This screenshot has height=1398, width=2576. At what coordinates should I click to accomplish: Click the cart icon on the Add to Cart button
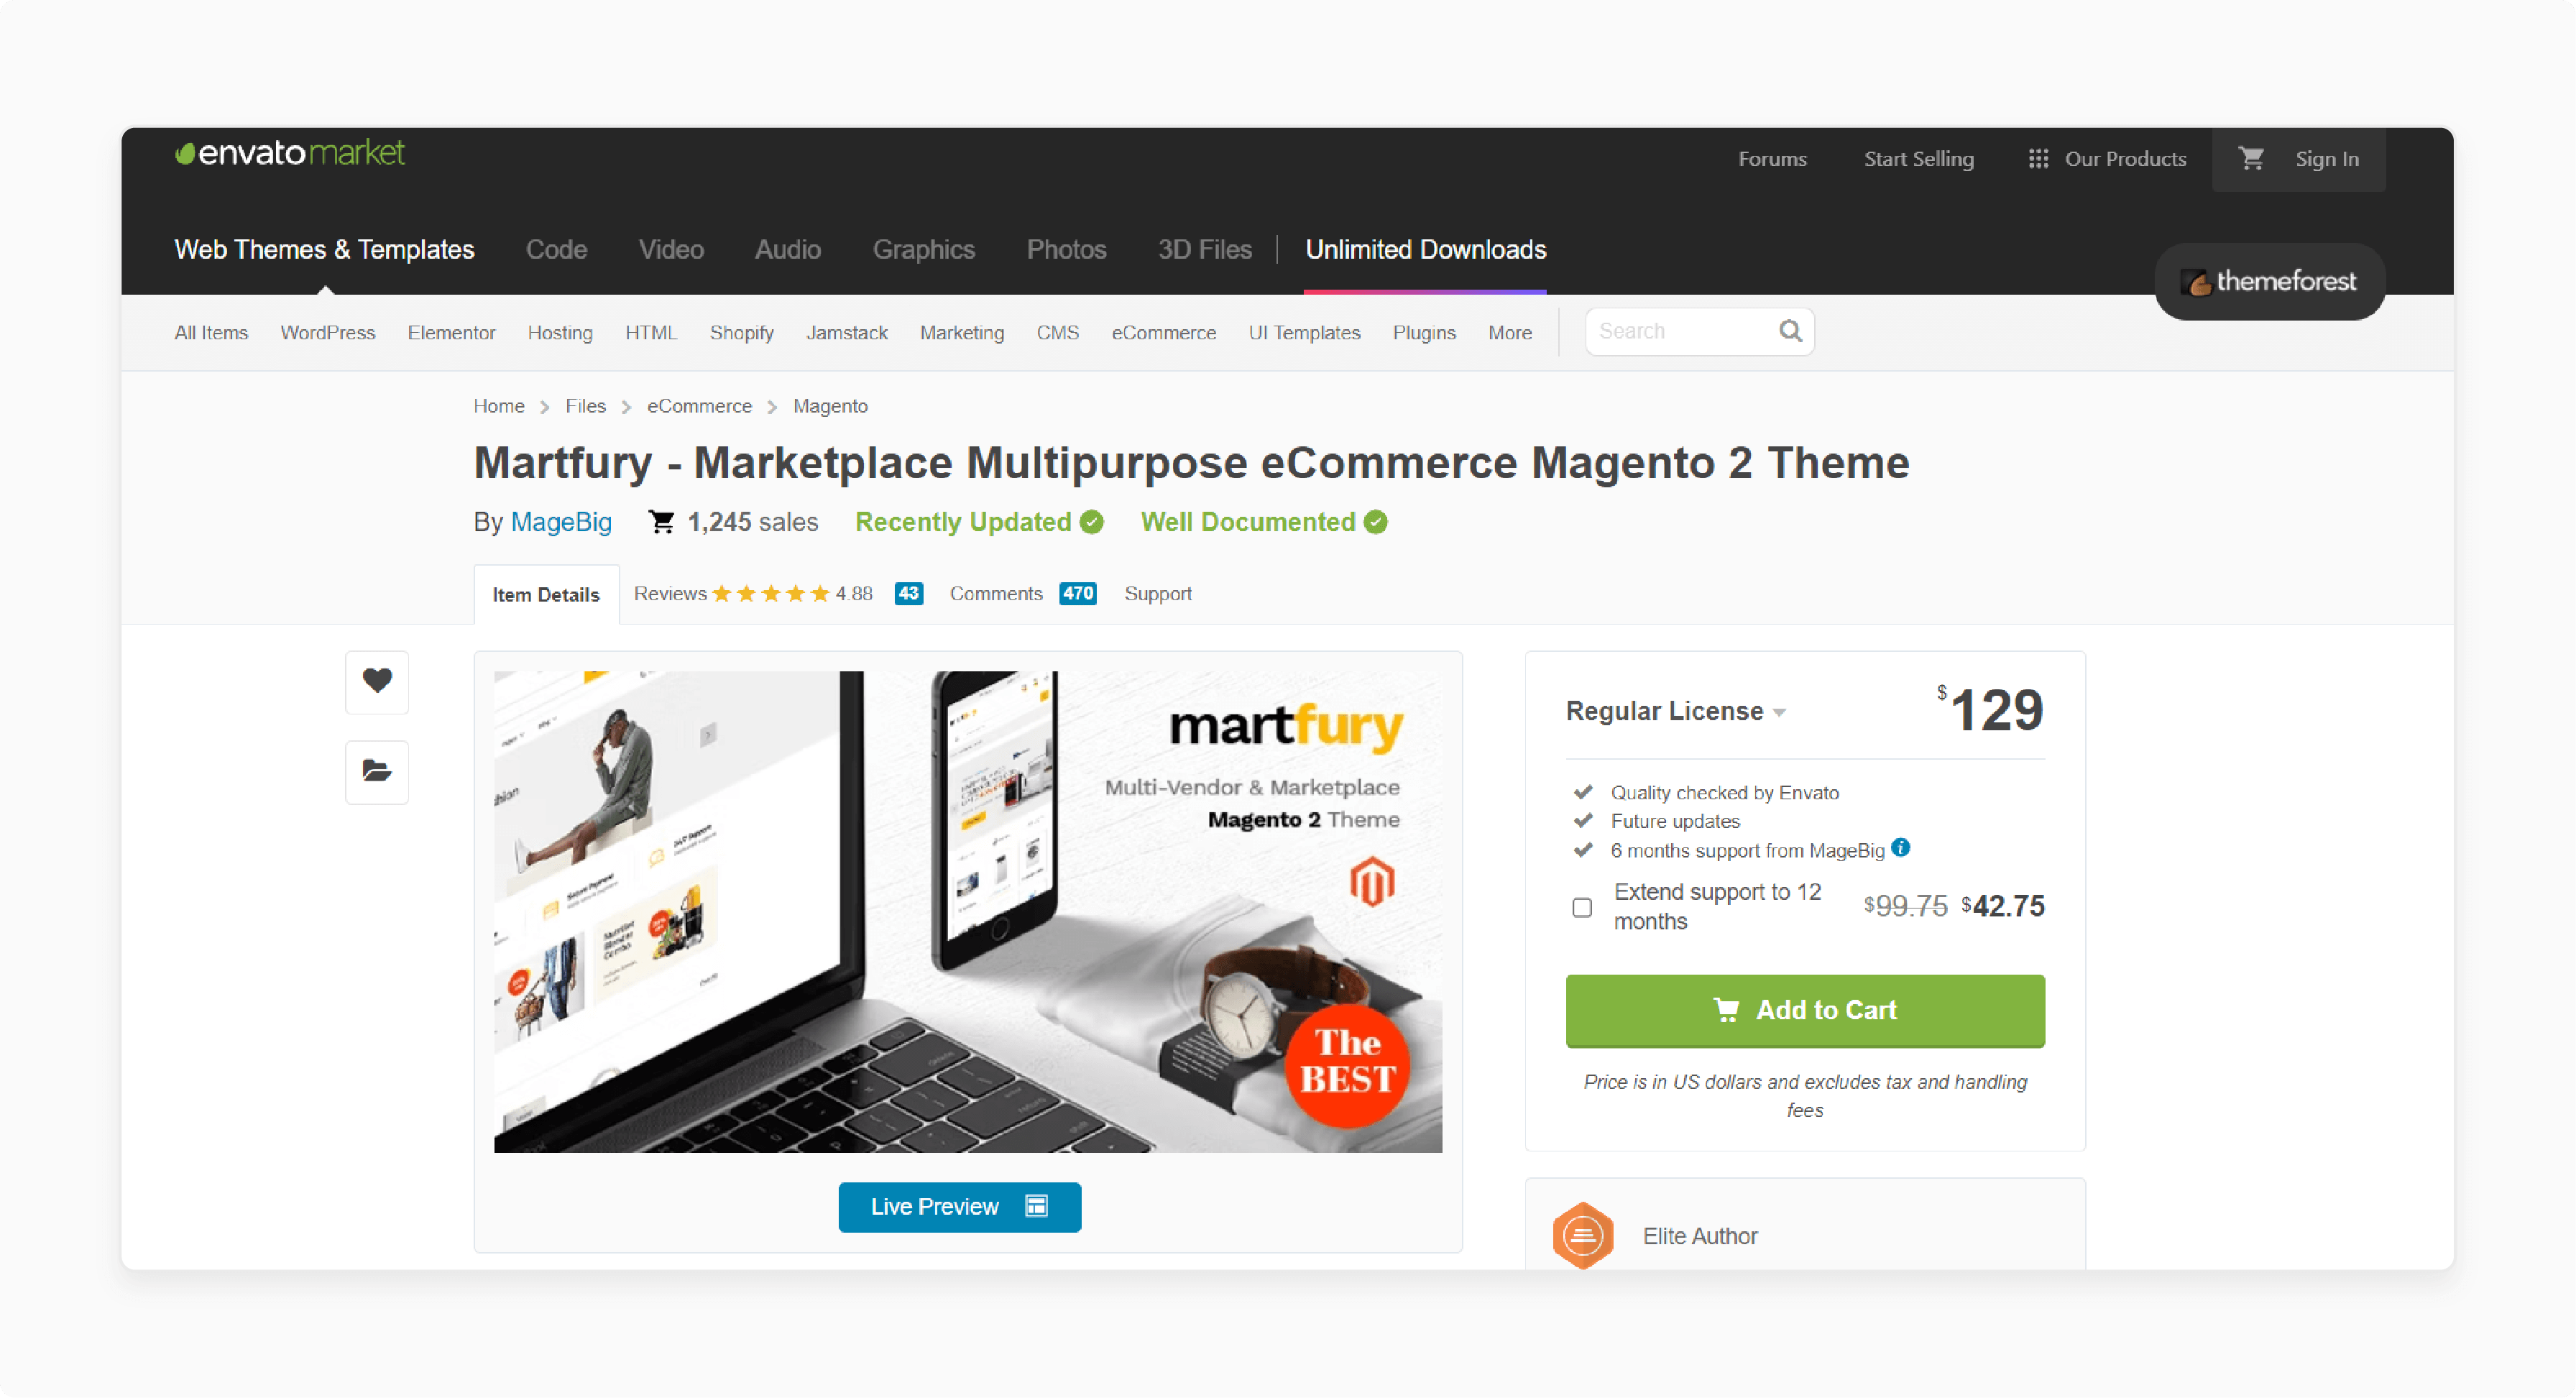pos(1726,1011)
